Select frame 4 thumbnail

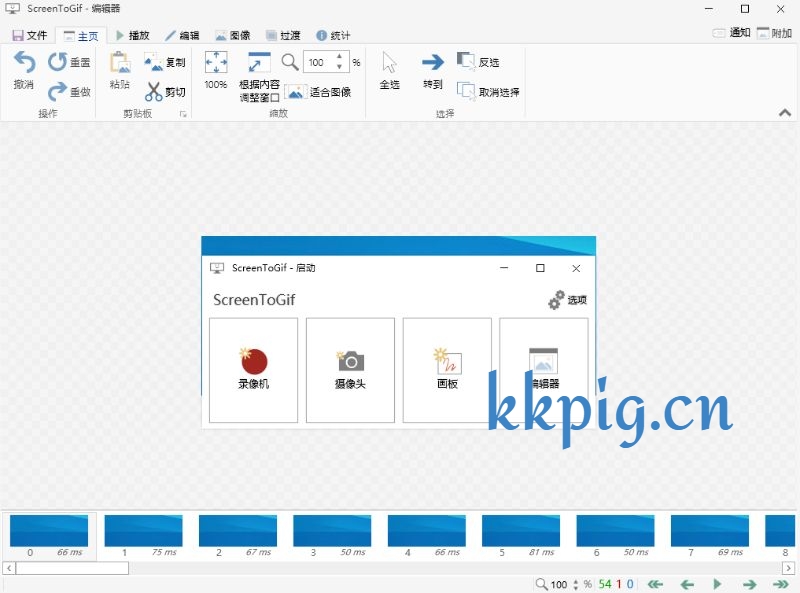(x=427, y=536)
